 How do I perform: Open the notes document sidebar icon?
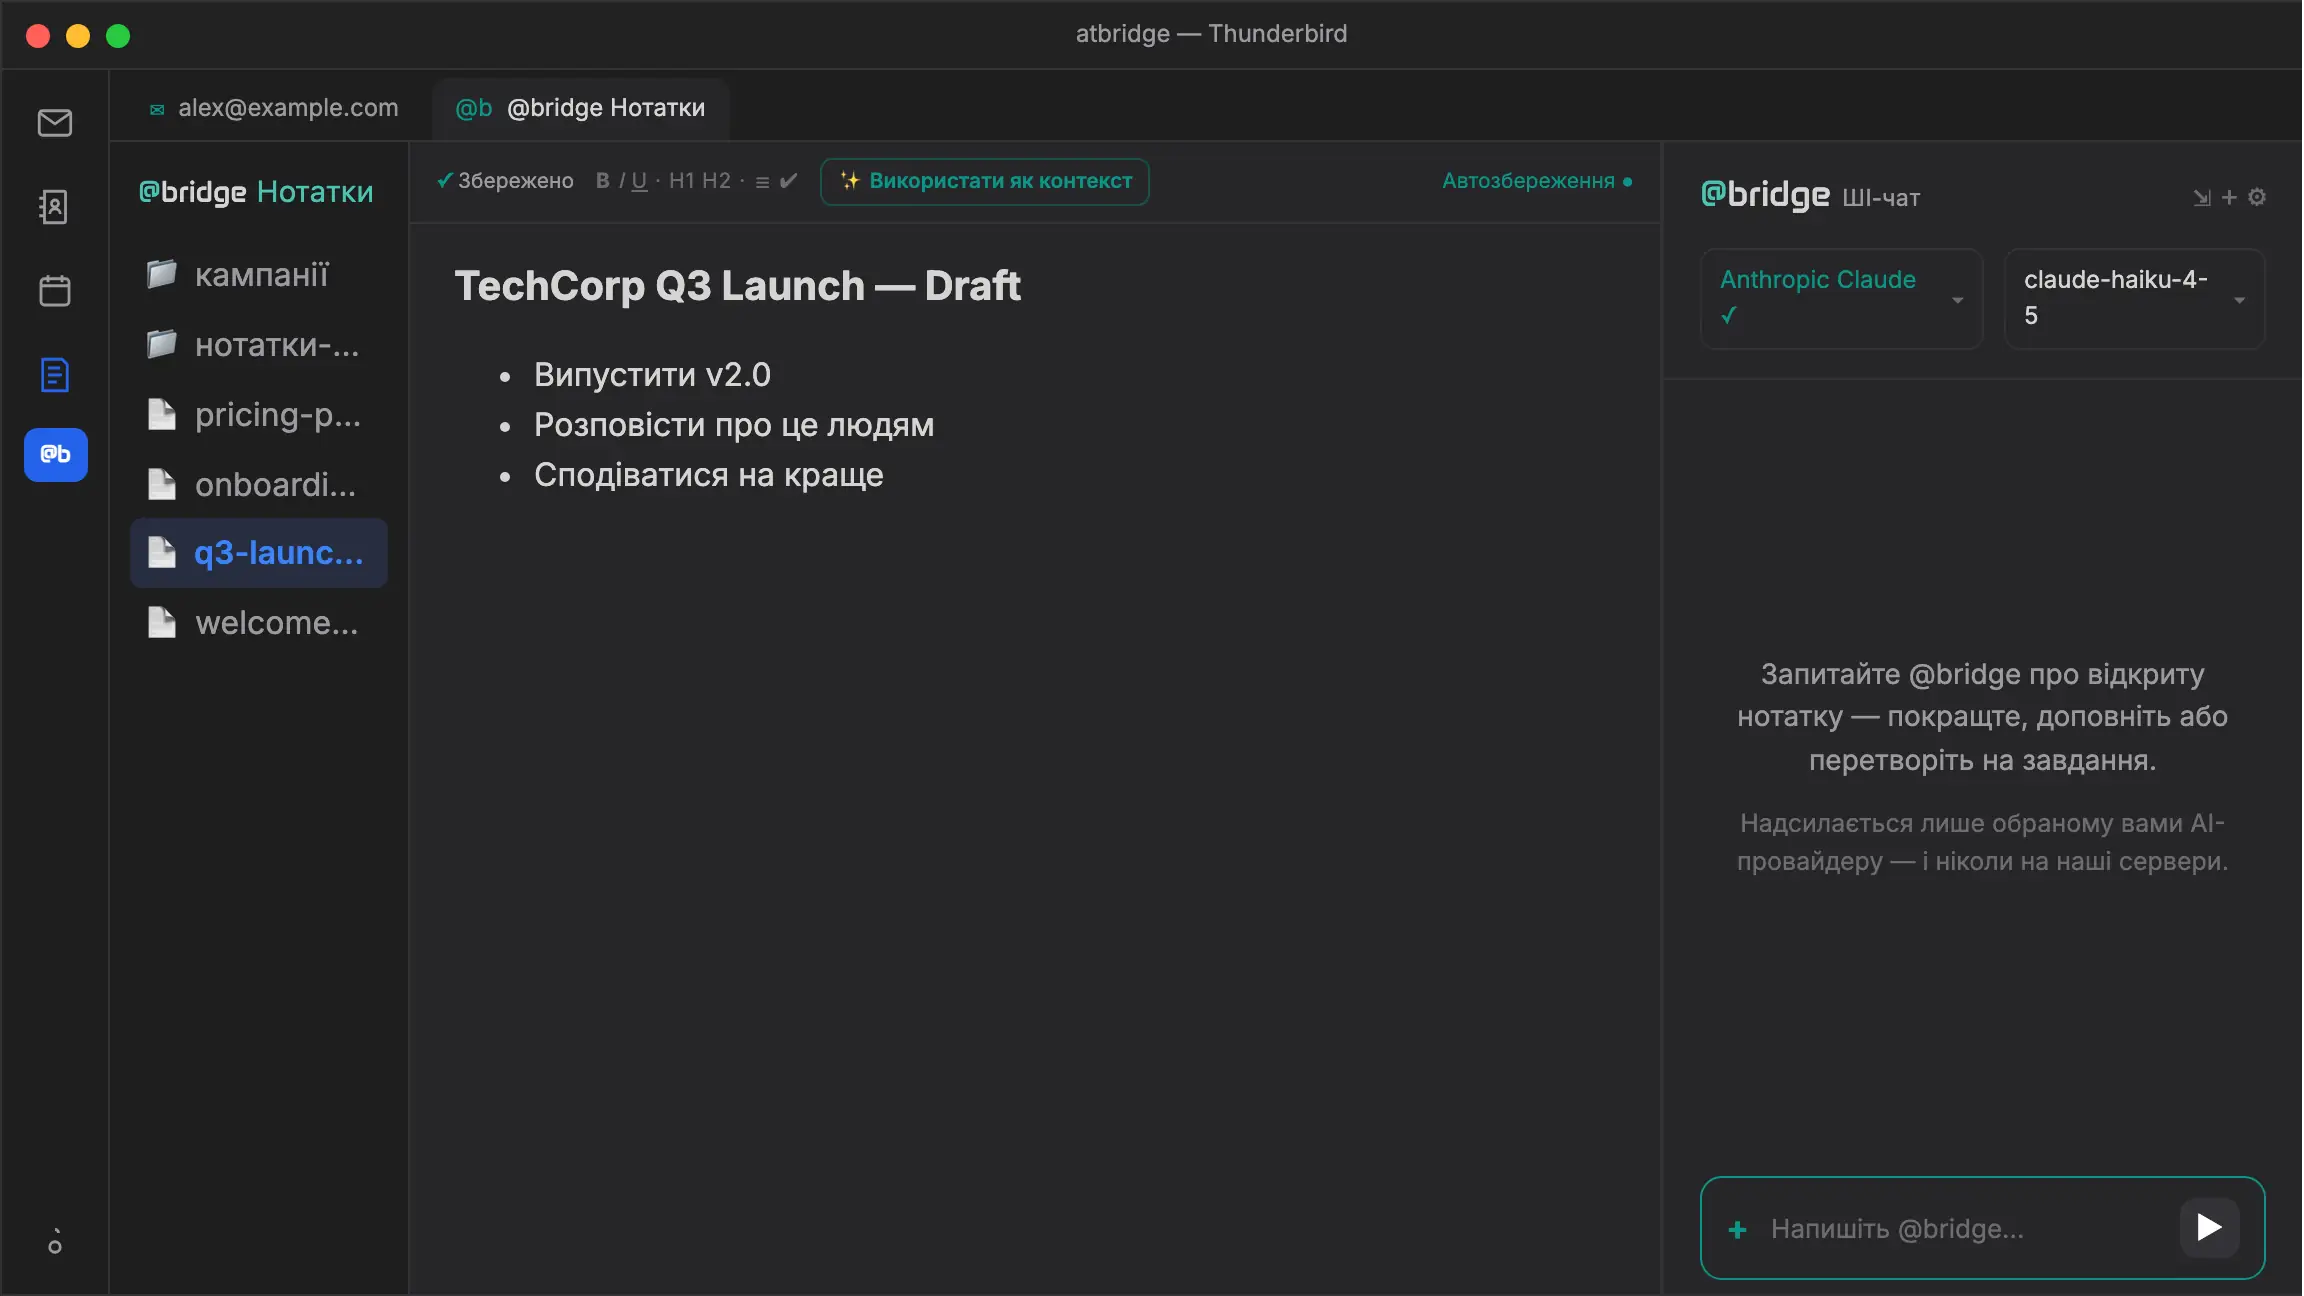point(55,375)
